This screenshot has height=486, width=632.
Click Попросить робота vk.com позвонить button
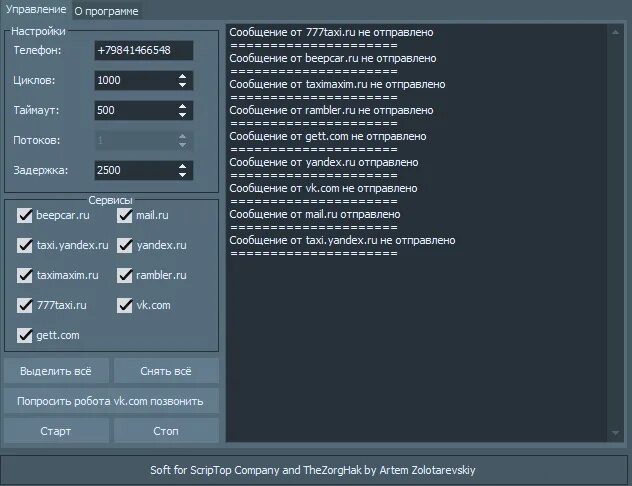pos(110,401)
